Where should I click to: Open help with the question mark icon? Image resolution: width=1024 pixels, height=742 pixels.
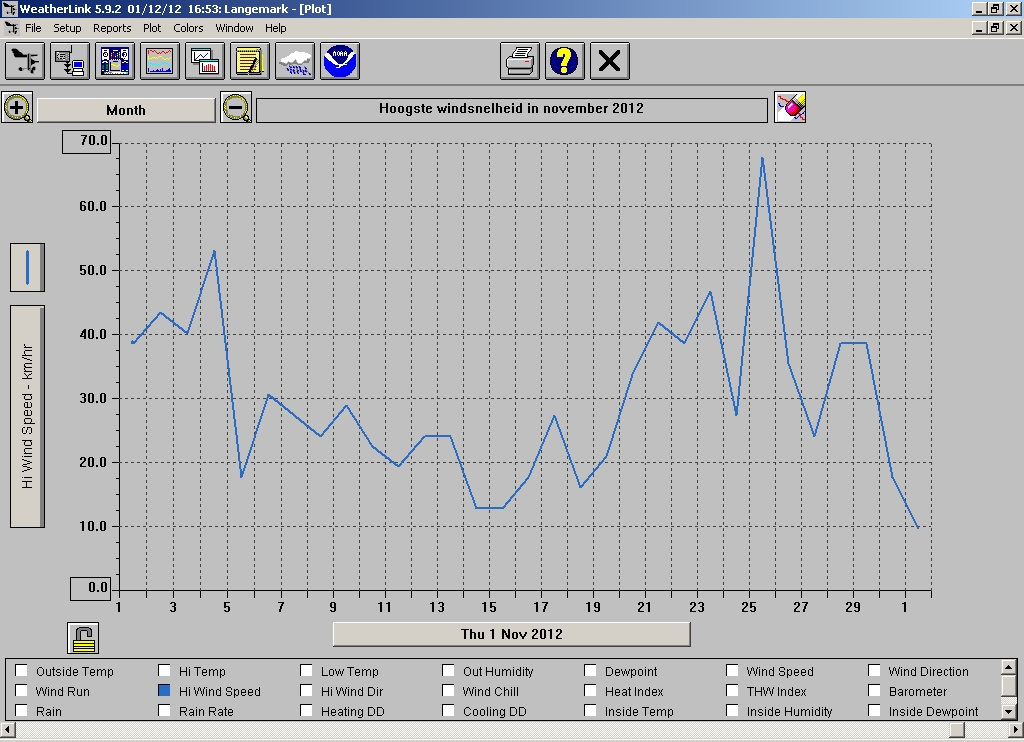(565, 61)
